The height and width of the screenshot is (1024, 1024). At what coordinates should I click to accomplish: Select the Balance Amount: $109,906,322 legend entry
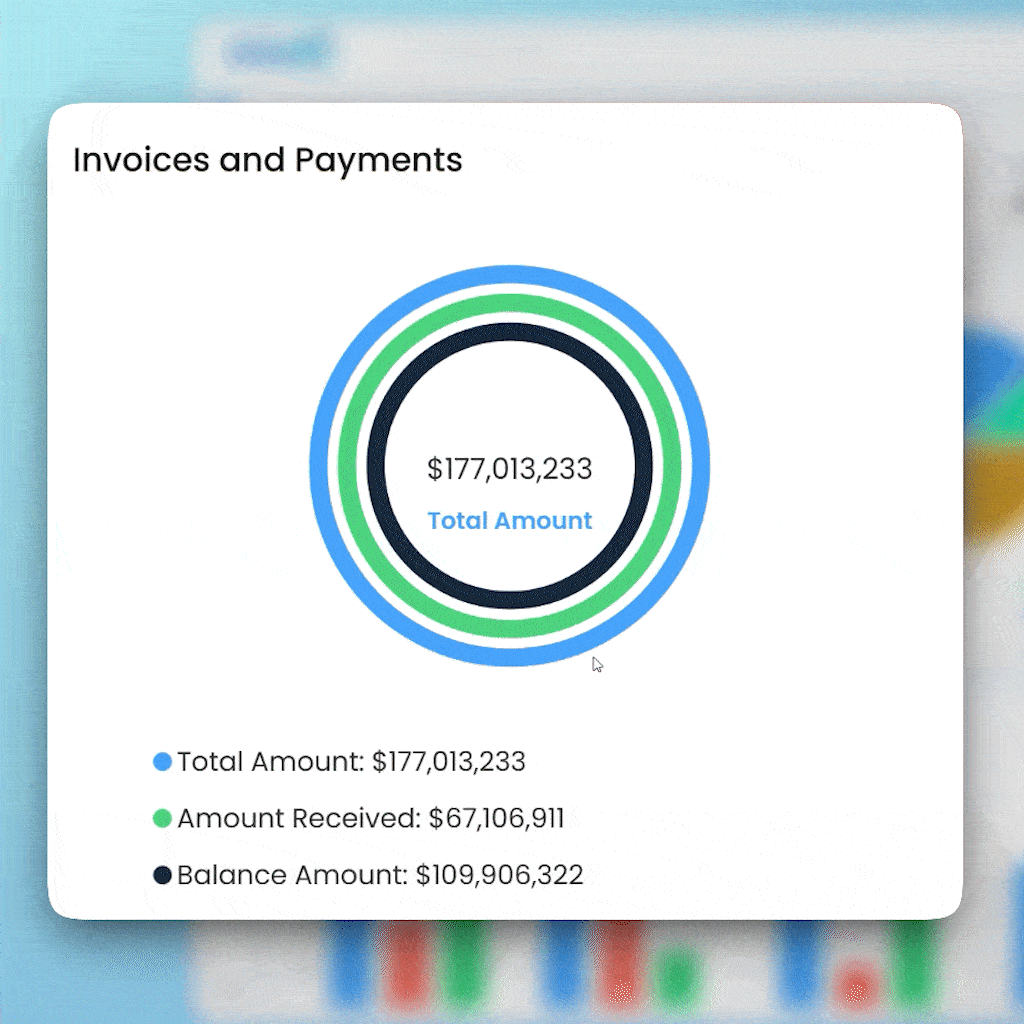[x=368, y=875]
